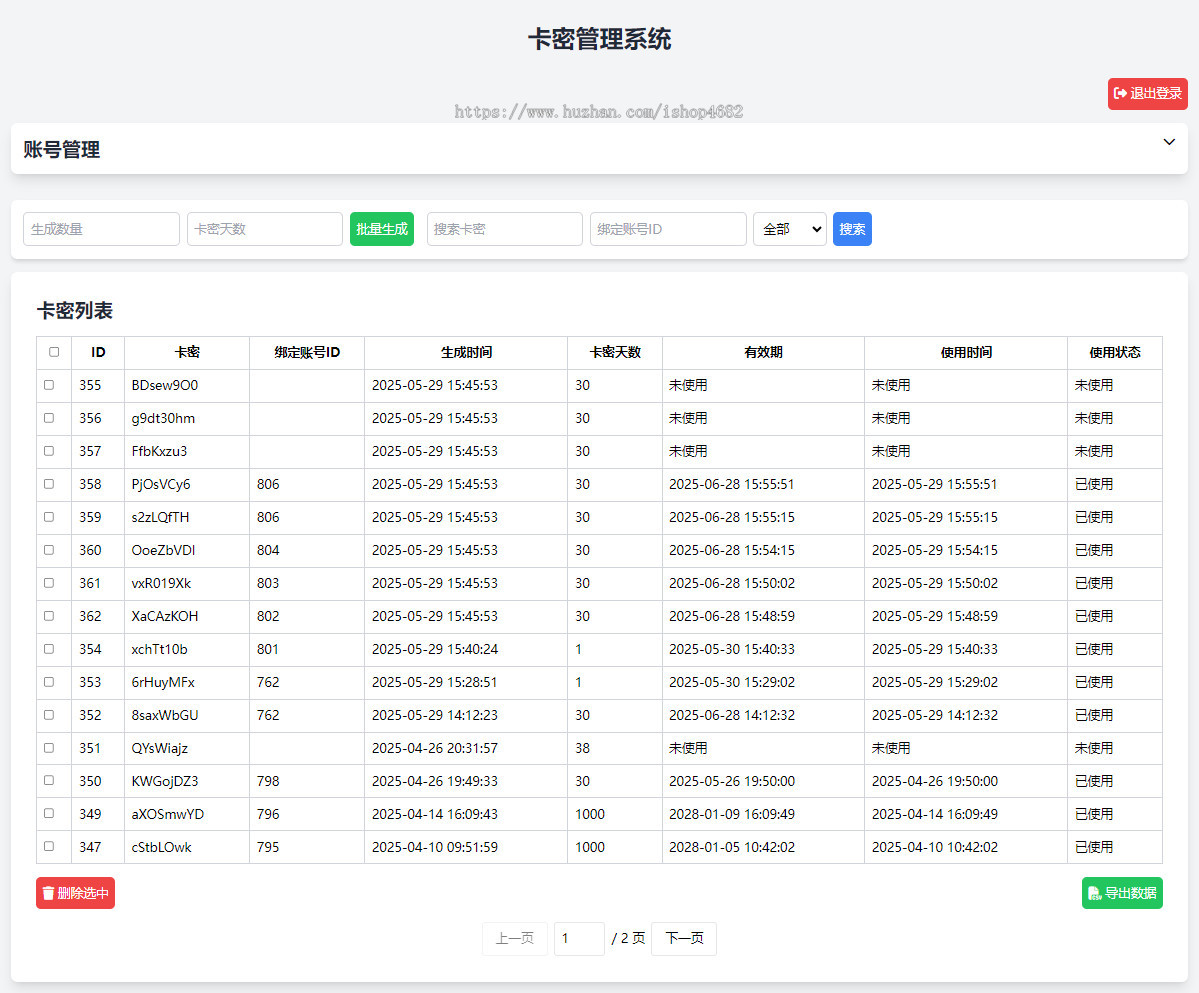This screenshot has height=993, width=1199.
Task: Select the checkbox for card cStbLOwk
Action: click(49, 846)
